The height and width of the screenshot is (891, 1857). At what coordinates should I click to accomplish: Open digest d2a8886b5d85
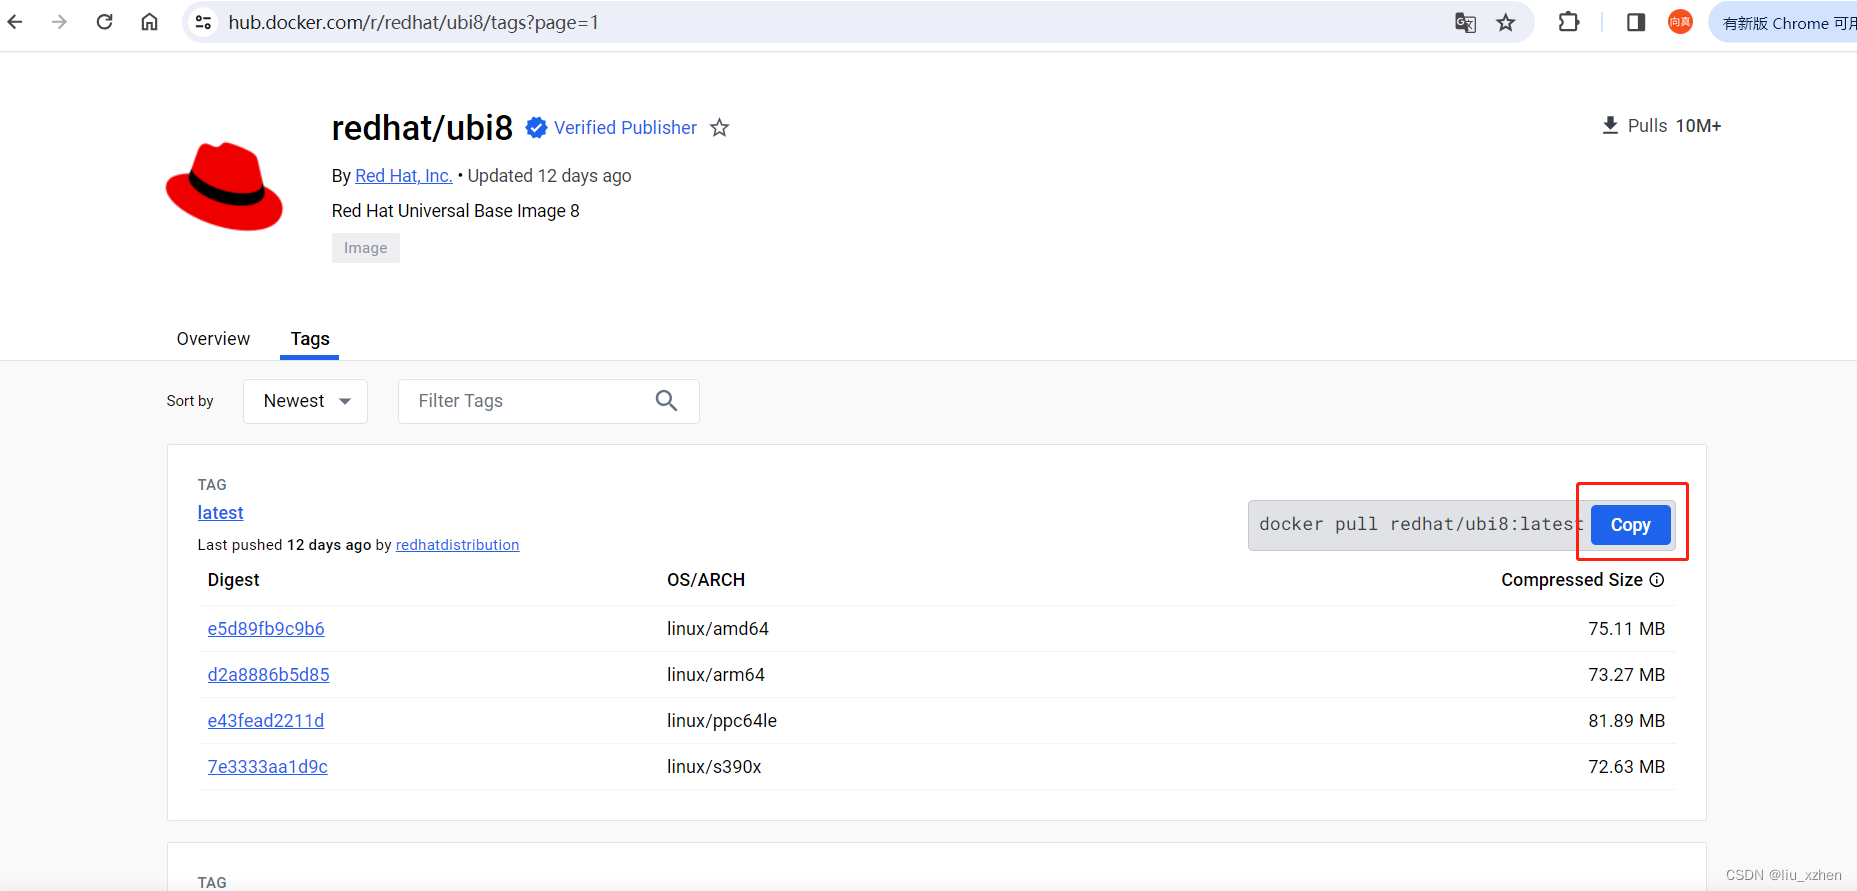click(269, 675)
